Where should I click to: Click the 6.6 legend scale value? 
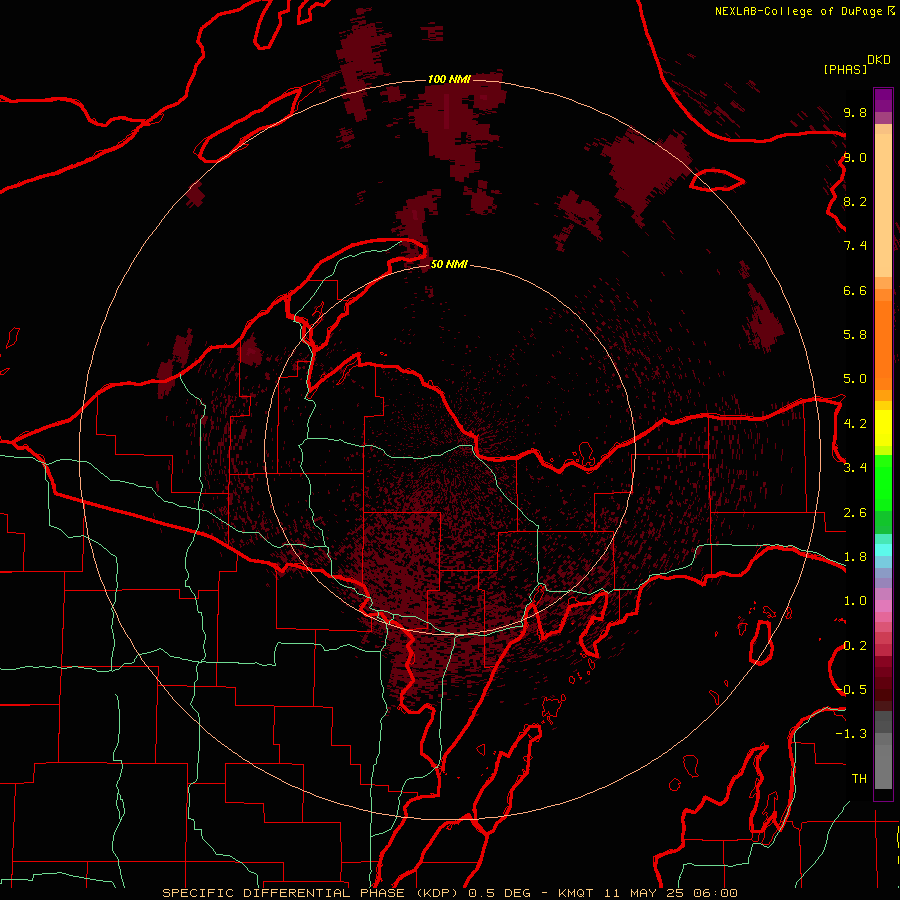tap(855, 290)
